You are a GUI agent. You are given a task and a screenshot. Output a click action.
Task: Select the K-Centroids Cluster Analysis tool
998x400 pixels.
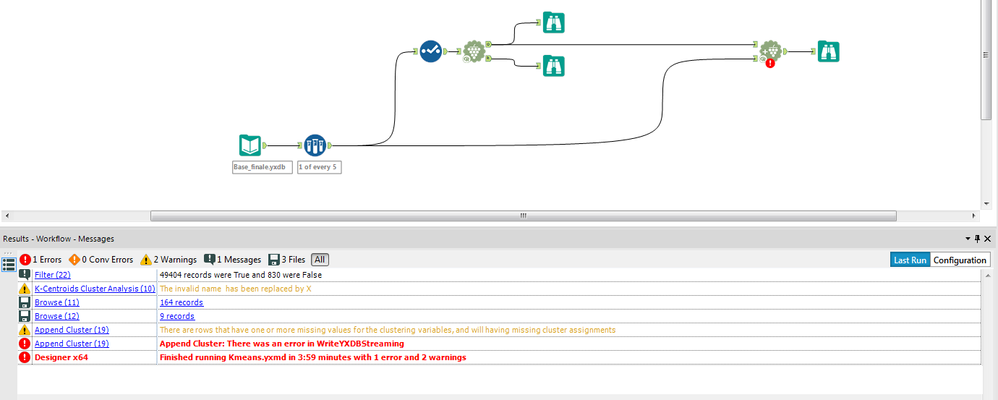tap(474, 51)
